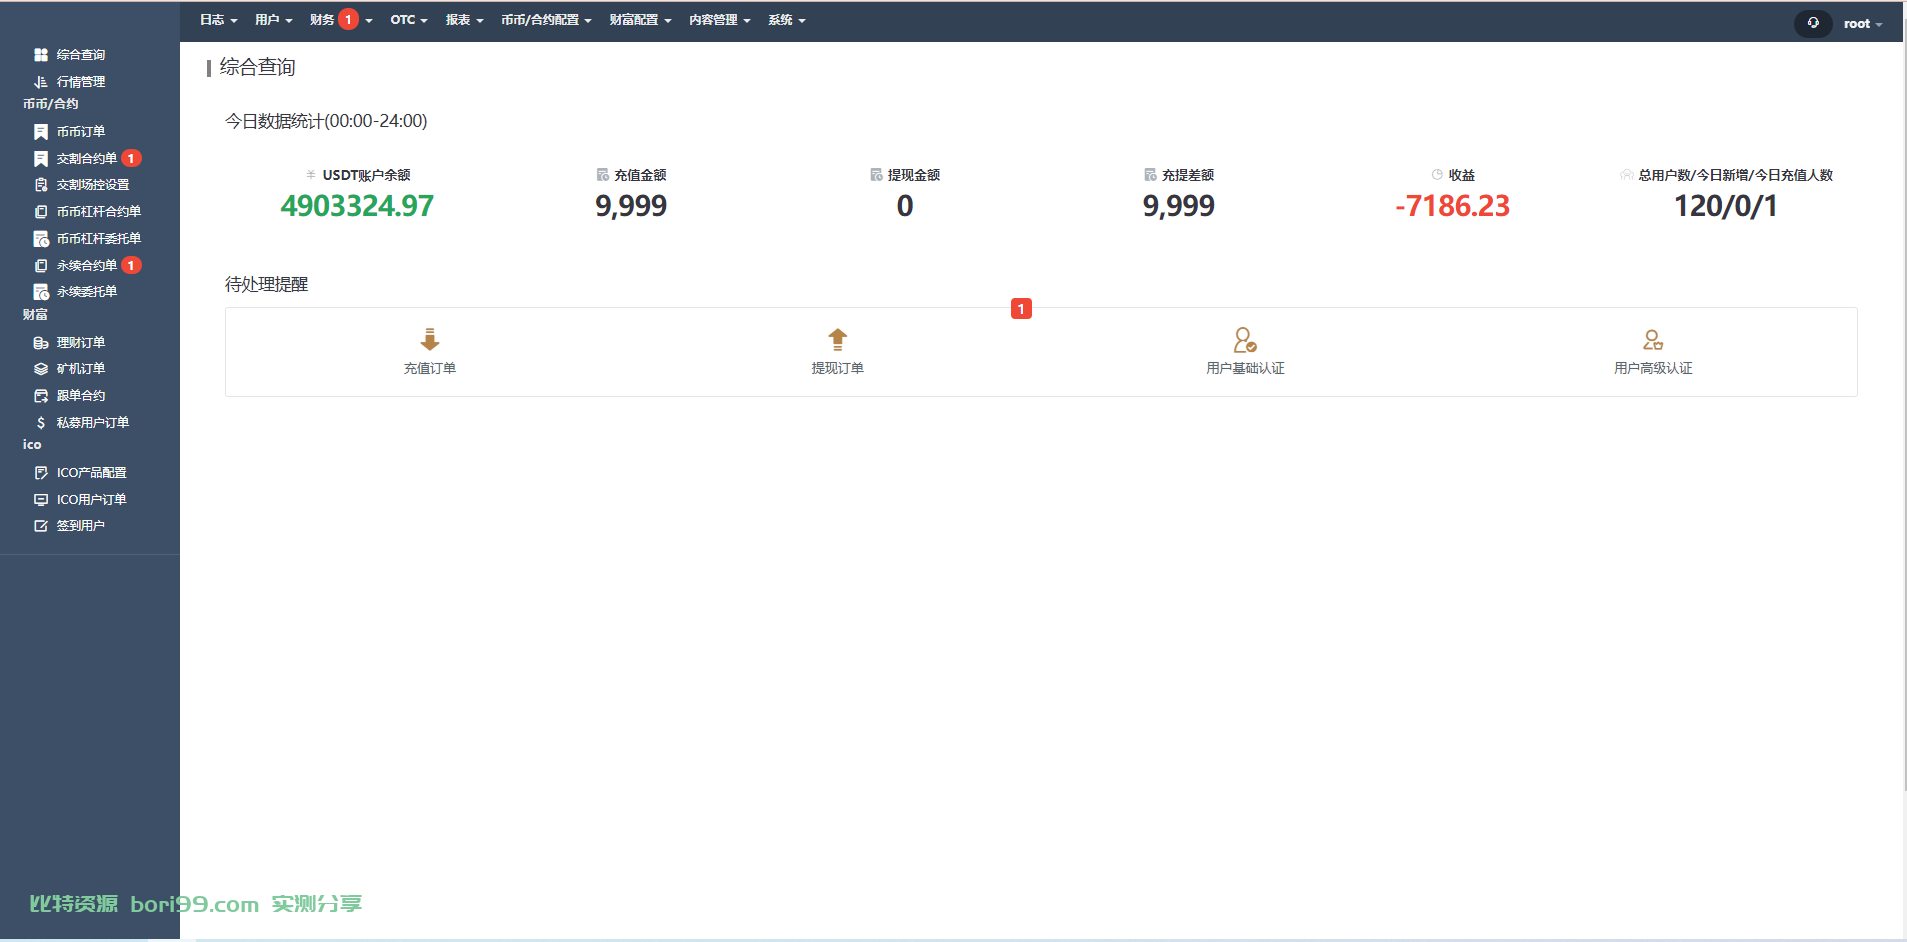The width and height of the screenshot is (1907, 942).
Task: Click the red badge beside 交割合约单
Action: pyautogui.click(x=131, y=159)
